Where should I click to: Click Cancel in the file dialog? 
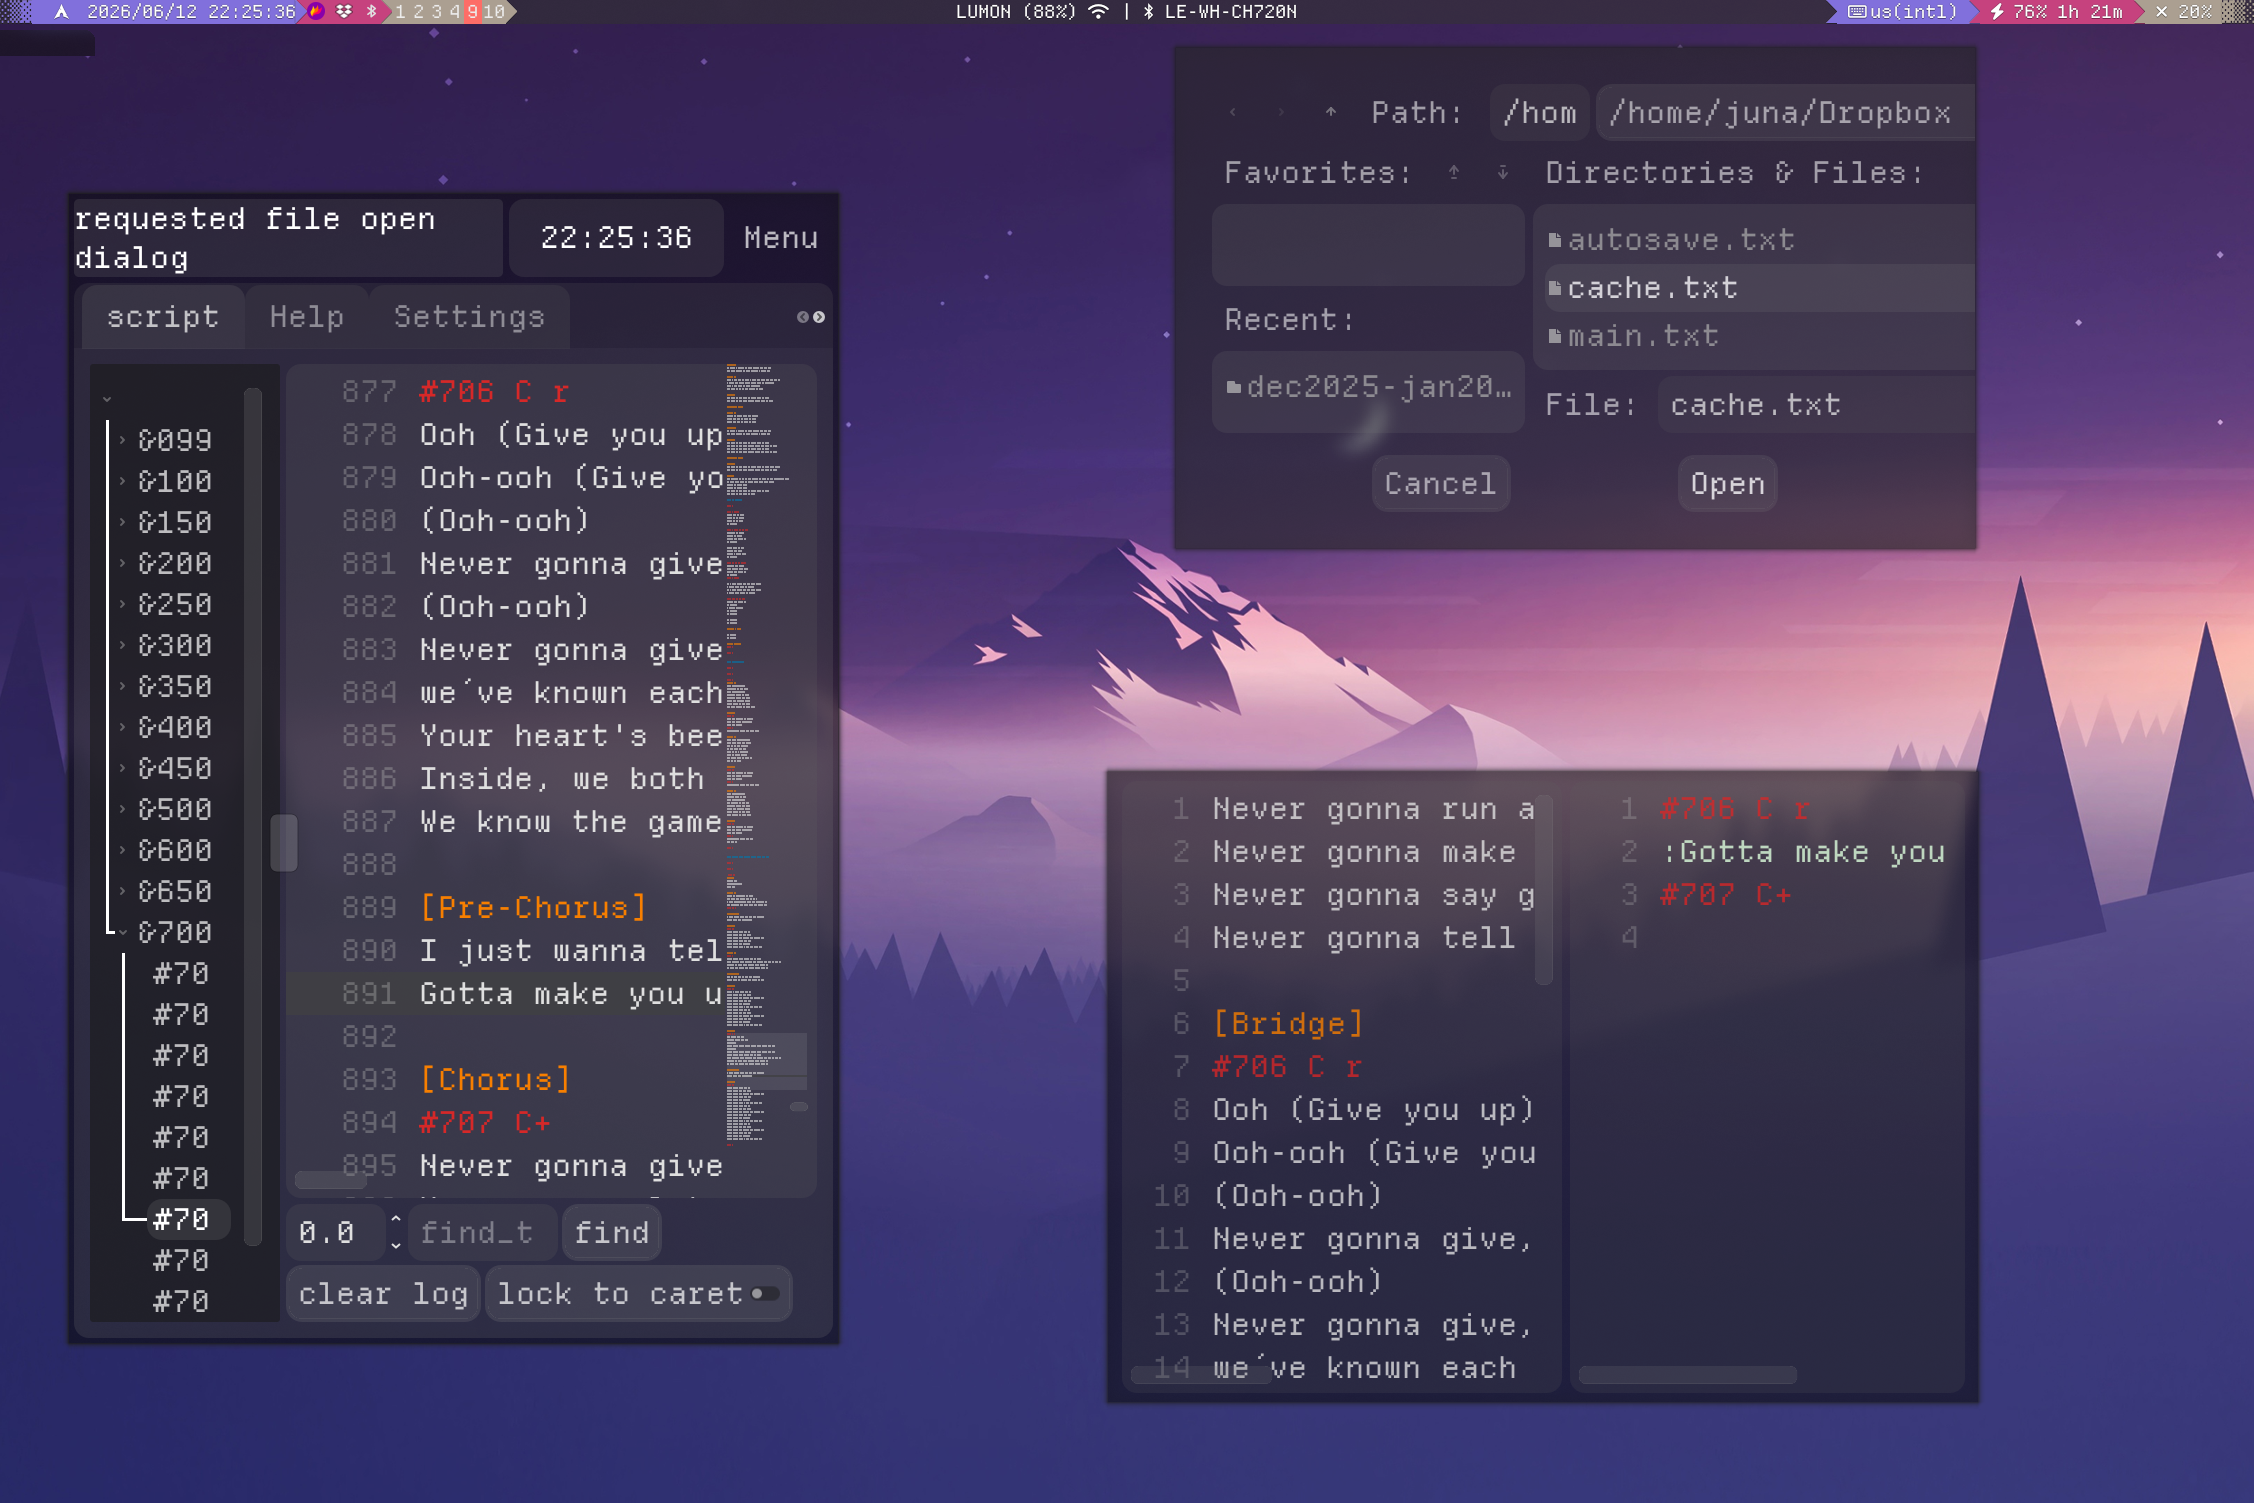click(1440, 484)
